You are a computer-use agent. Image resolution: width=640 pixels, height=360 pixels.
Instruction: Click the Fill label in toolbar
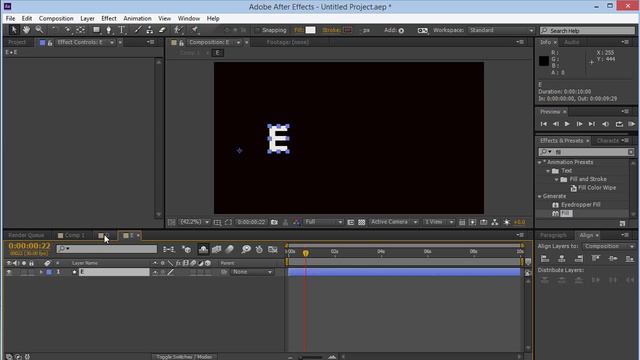(x=299, y=30)
